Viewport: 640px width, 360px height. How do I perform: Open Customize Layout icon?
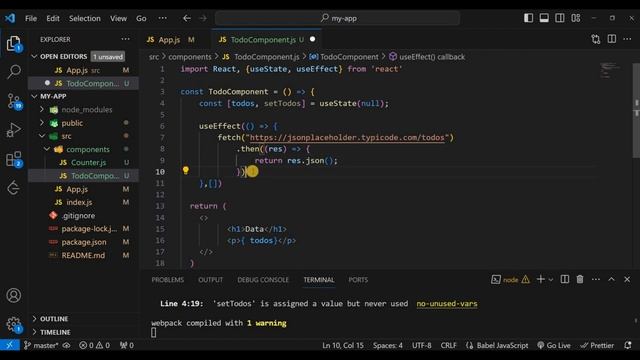pos(576,18)
